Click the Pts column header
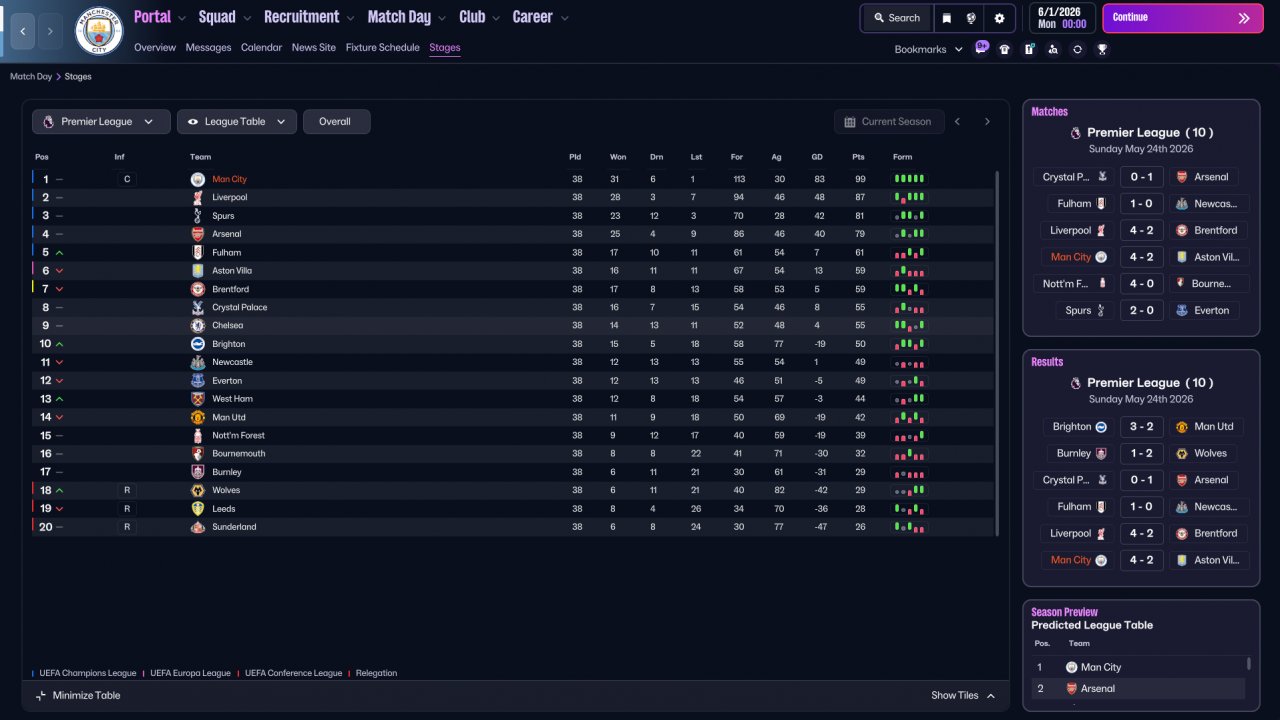 [858, 157]
